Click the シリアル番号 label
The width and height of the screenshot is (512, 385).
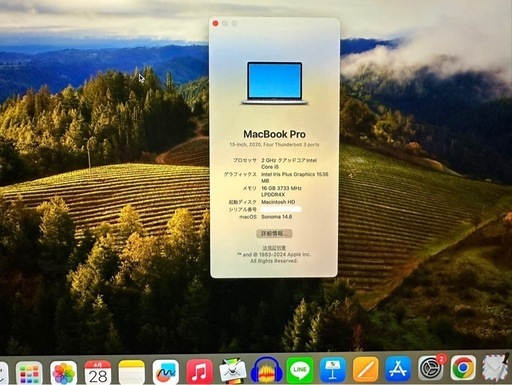(242, 209)
